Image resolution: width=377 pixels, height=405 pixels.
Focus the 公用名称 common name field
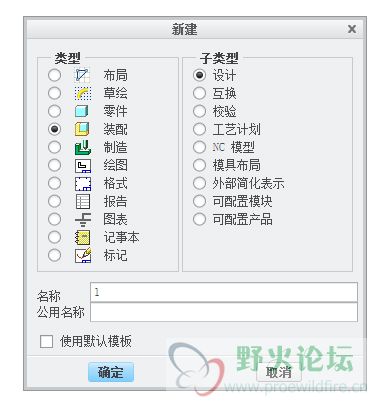tap(224, 312)
